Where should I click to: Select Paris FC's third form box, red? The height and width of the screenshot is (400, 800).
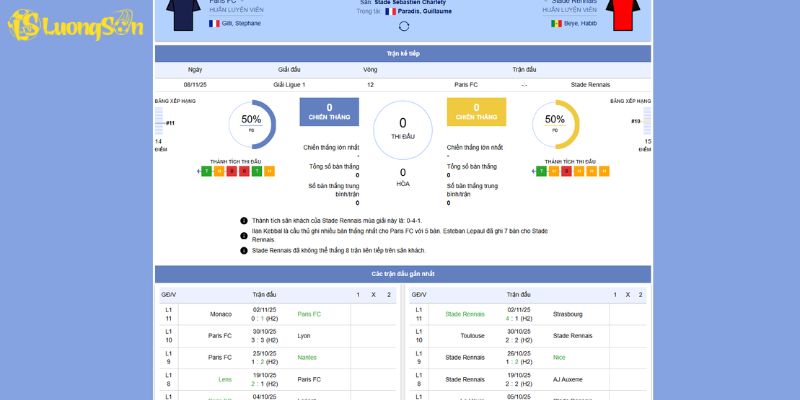tap(232, 171)
